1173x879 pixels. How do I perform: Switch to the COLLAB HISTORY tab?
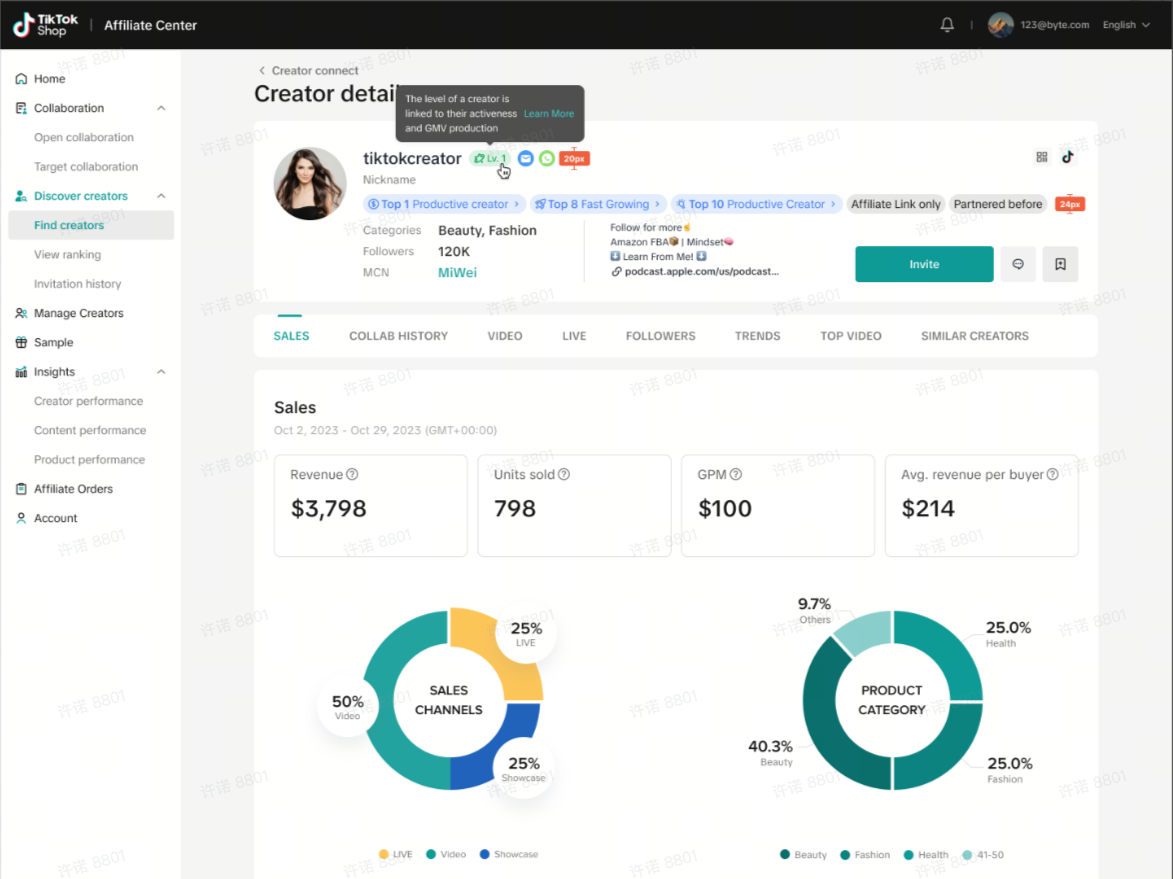click(x=398, y=336)
